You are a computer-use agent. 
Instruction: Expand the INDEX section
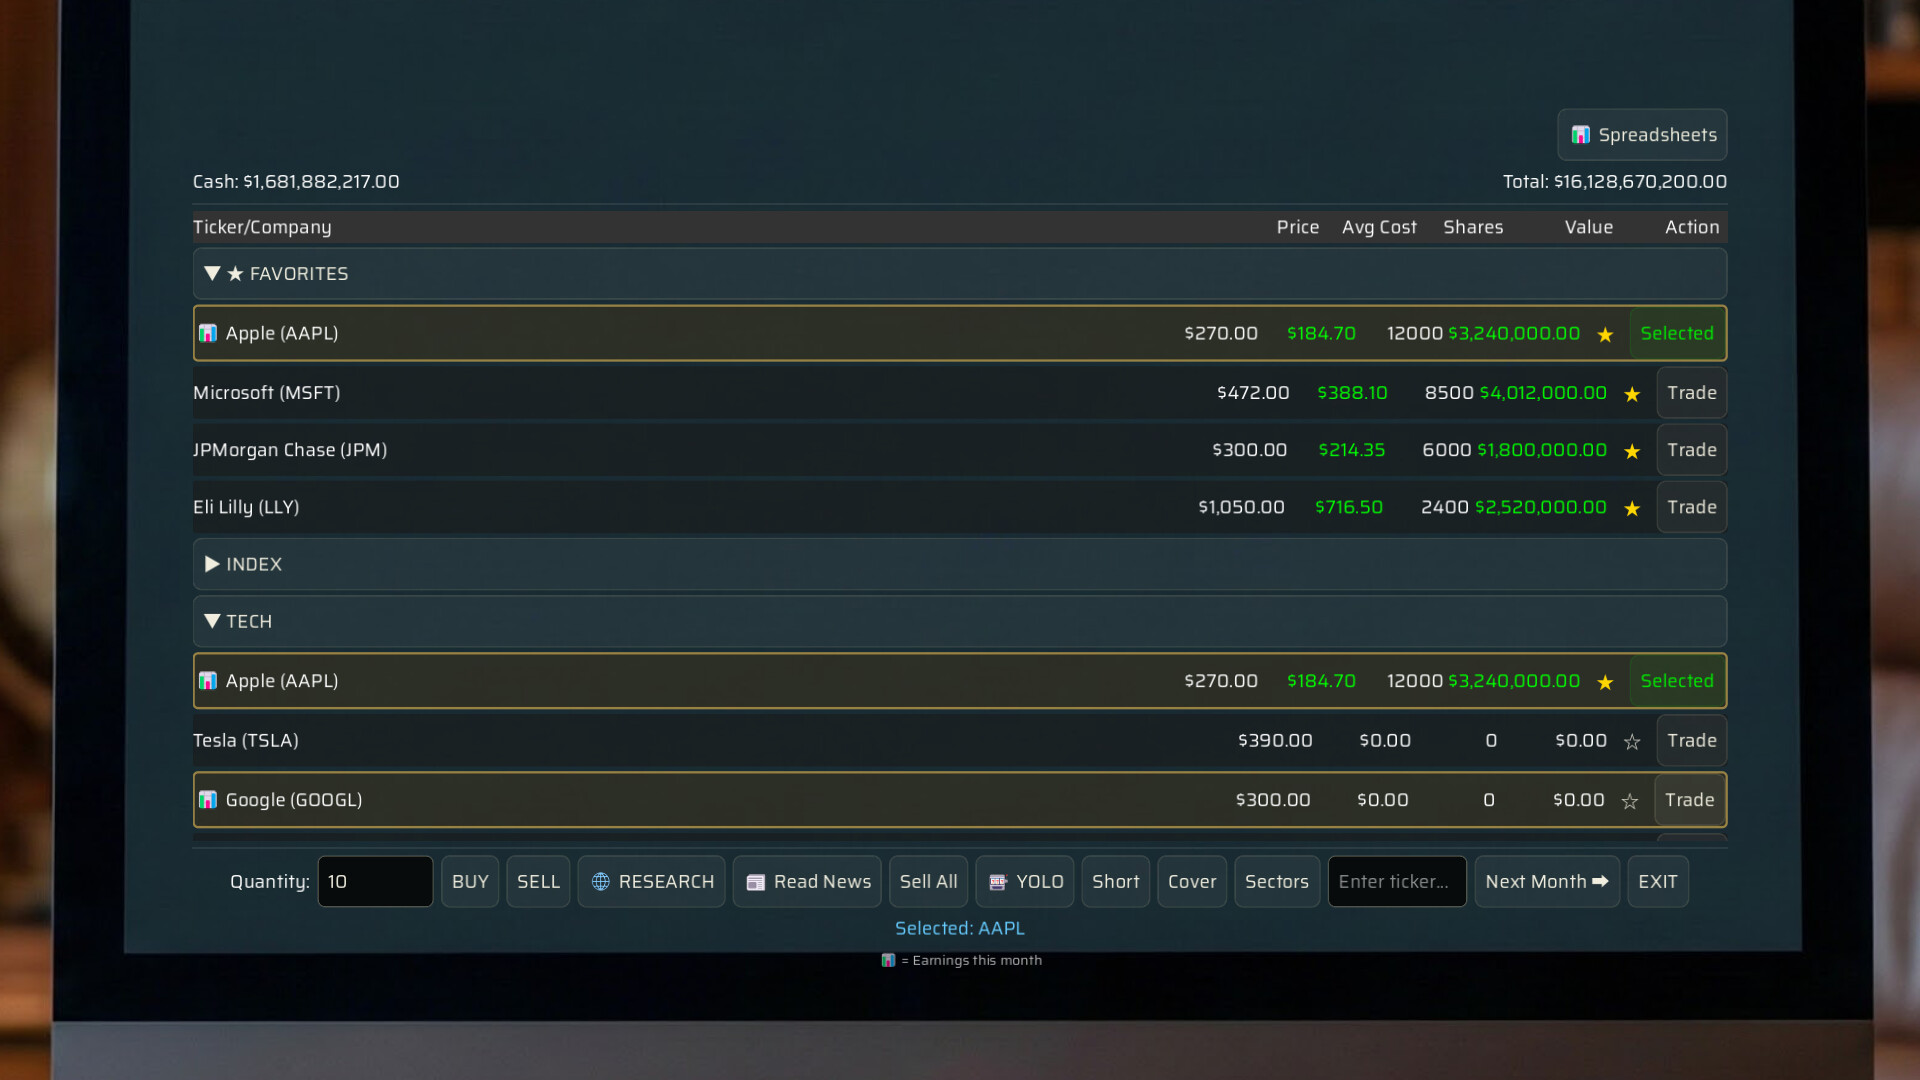pyautogui.click(x=959, y=564)
